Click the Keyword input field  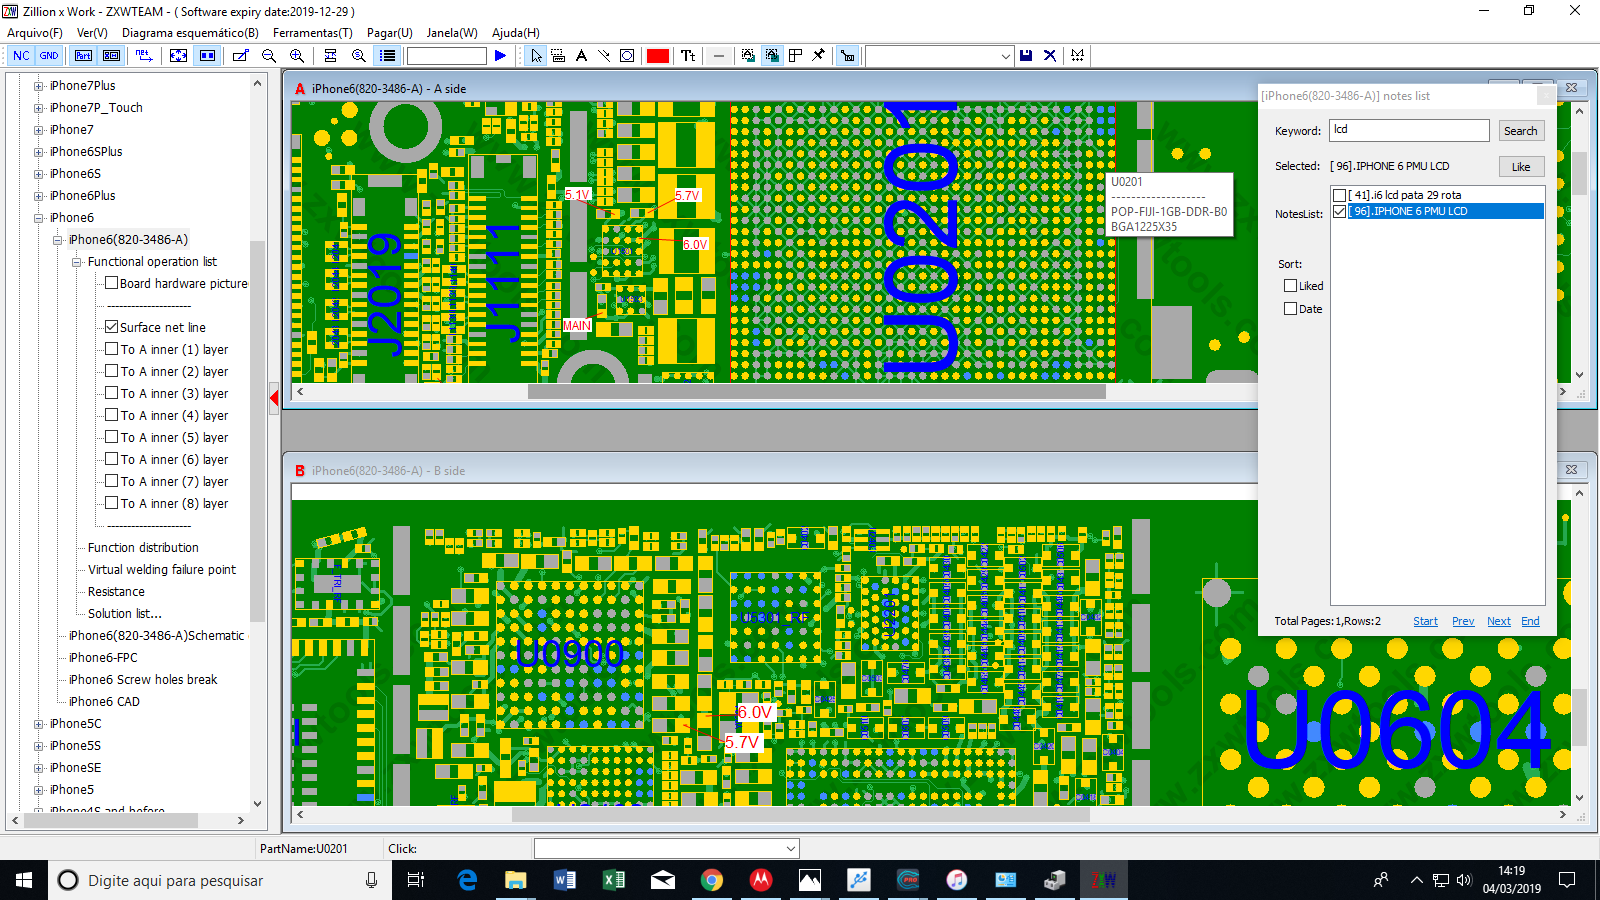(1409, 130)
